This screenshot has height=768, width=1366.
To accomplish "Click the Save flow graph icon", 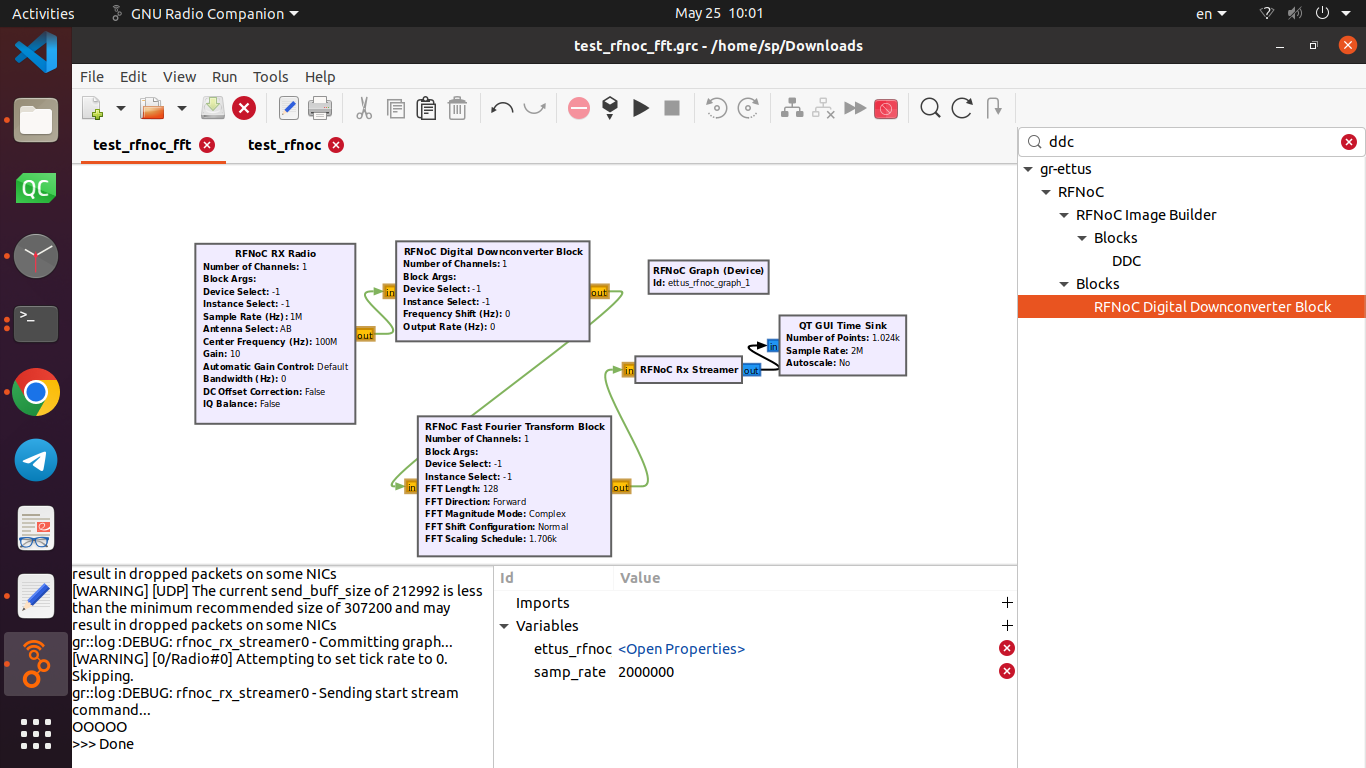I will click(x=212, y=108).
